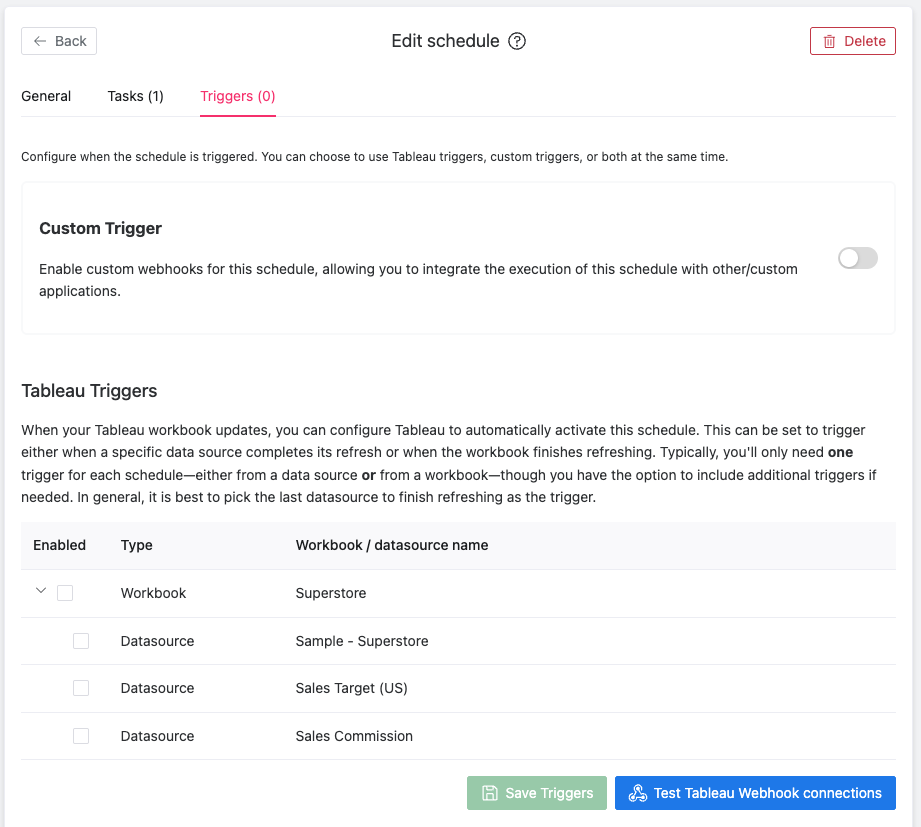Select the Sales Commission datasource checkbox

point(81,736)
